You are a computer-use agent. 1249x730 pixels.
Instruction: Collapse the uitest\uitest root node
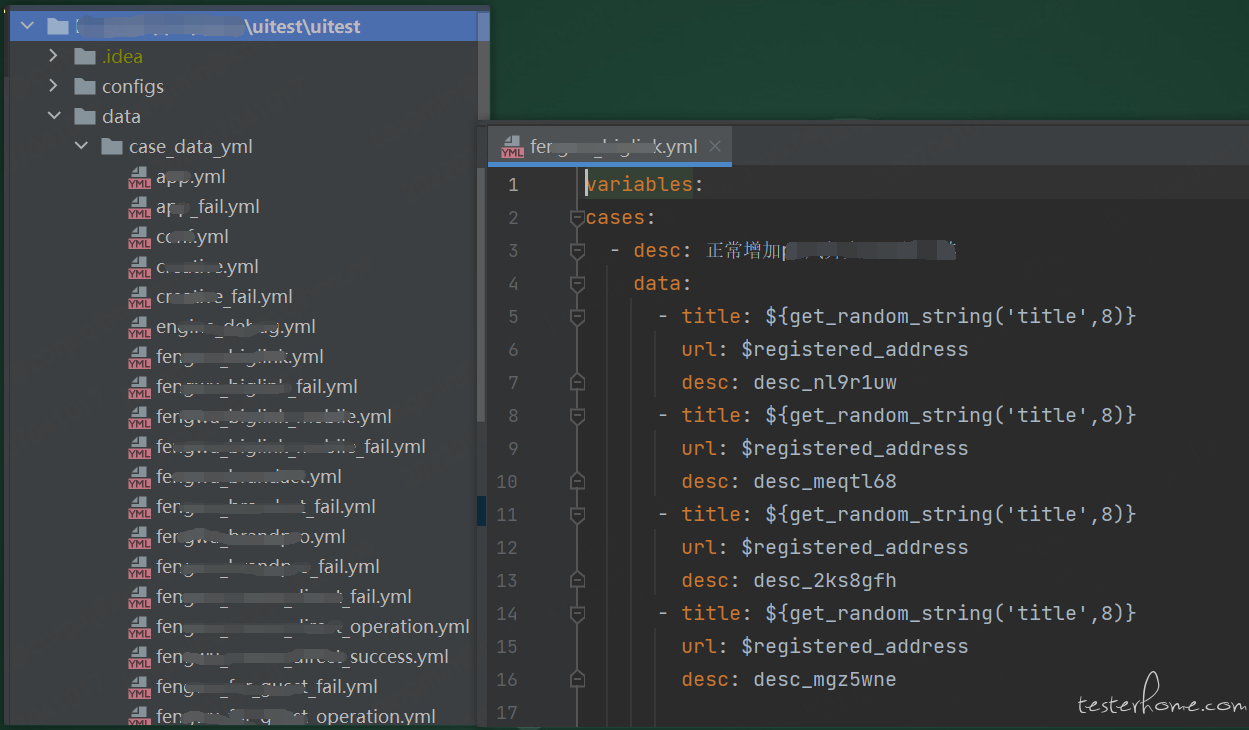(27, 27)
